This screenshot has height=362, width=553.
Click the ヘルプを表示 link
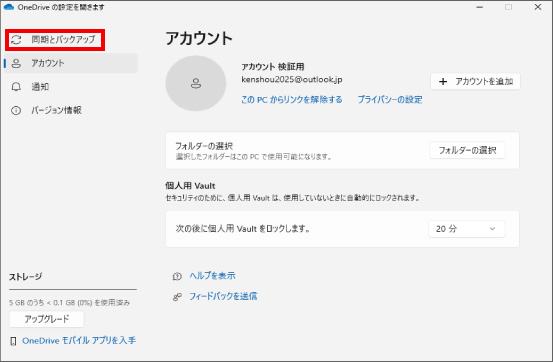212,276
